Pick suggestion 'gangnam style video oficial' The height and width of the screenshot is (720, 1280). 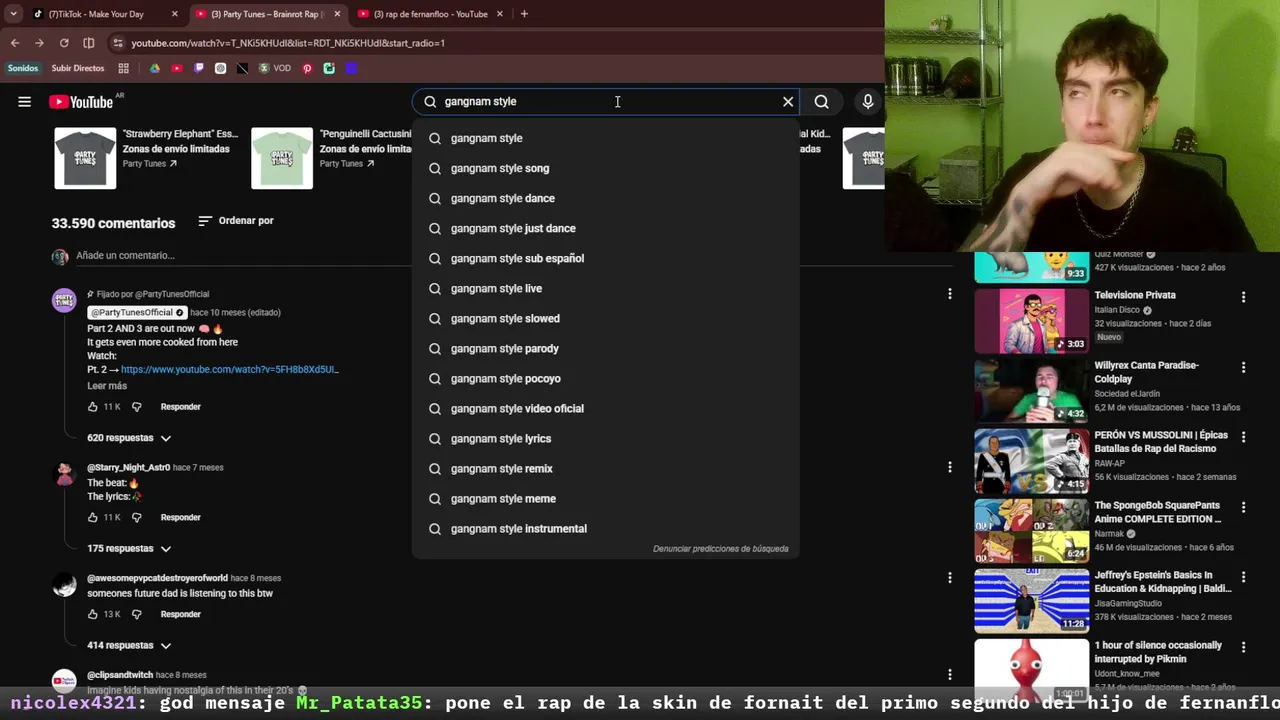[605, 408]
